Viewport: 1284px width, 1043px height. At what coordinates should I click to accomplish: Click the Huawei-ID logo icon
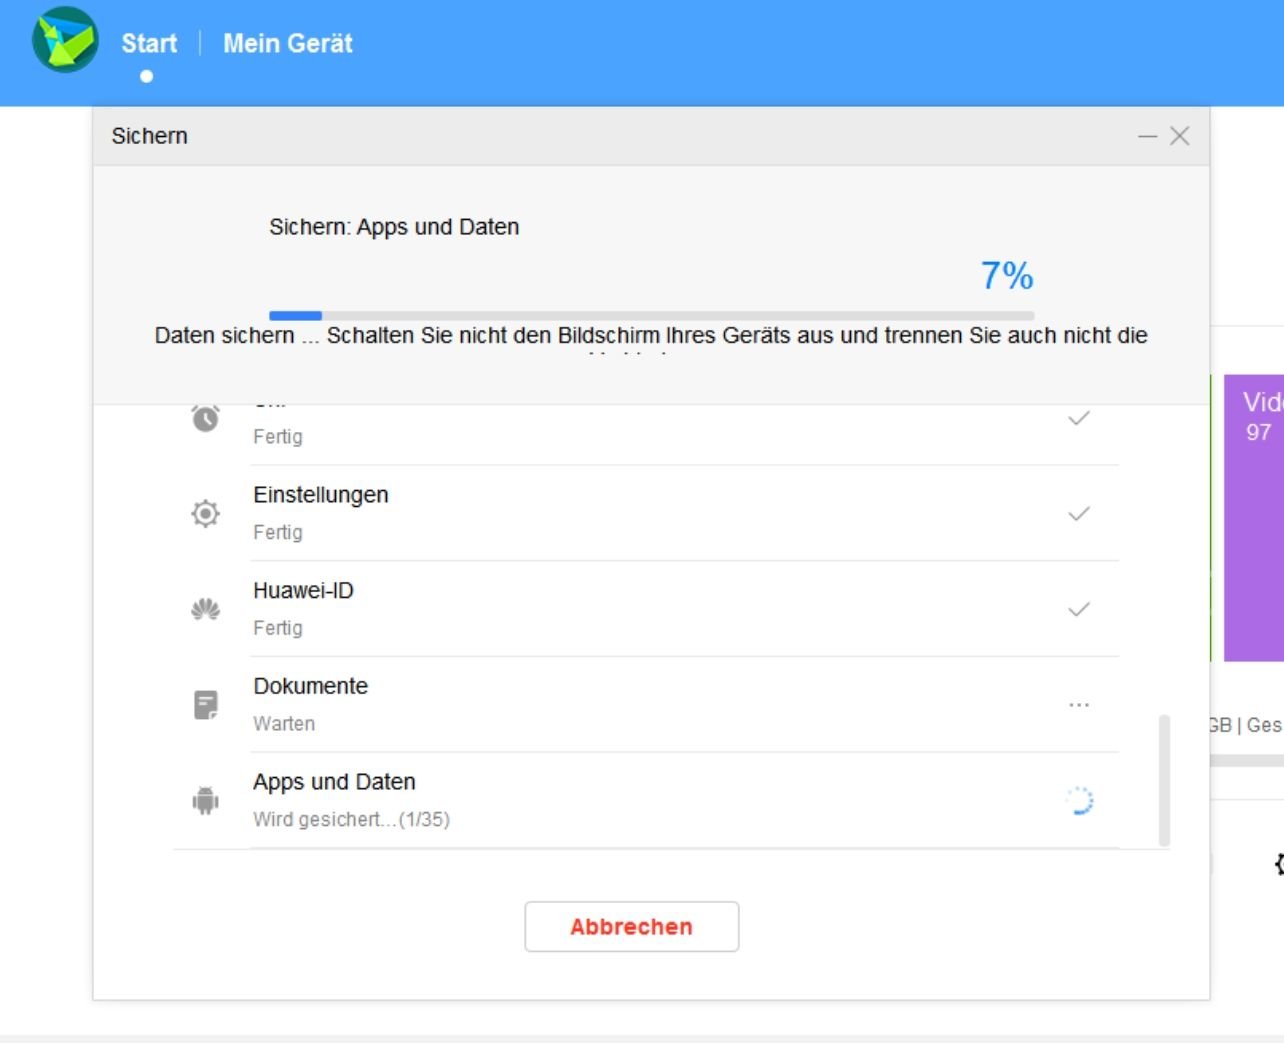(x=206, y=609)
